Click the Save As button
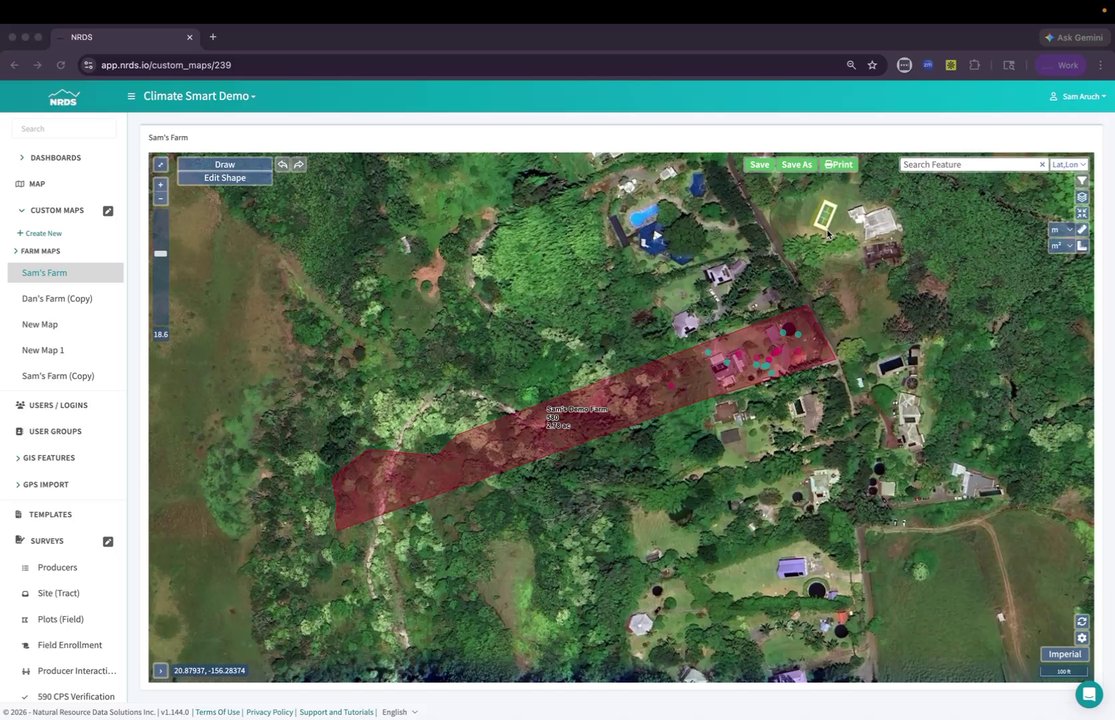 click(796, 164)
